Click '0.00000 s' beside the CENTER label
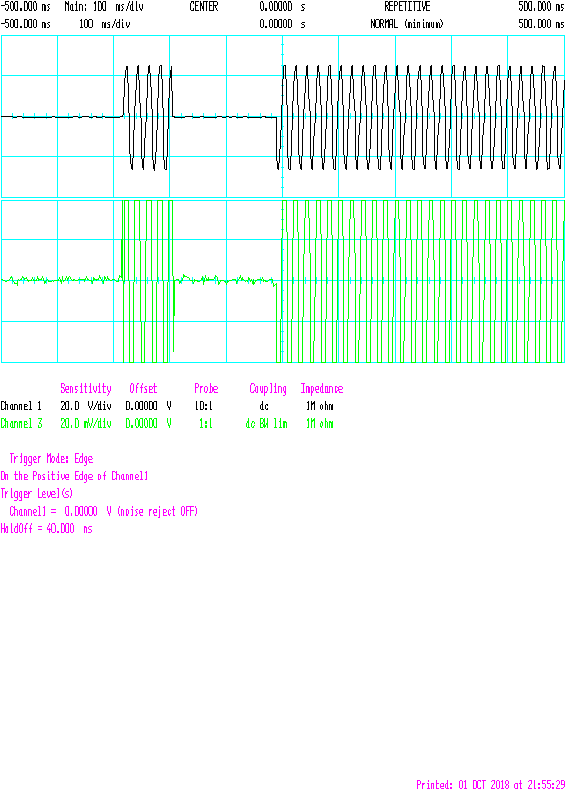Image resolution: width=566 pixels, height=790 pixels. tap(282, 7)
